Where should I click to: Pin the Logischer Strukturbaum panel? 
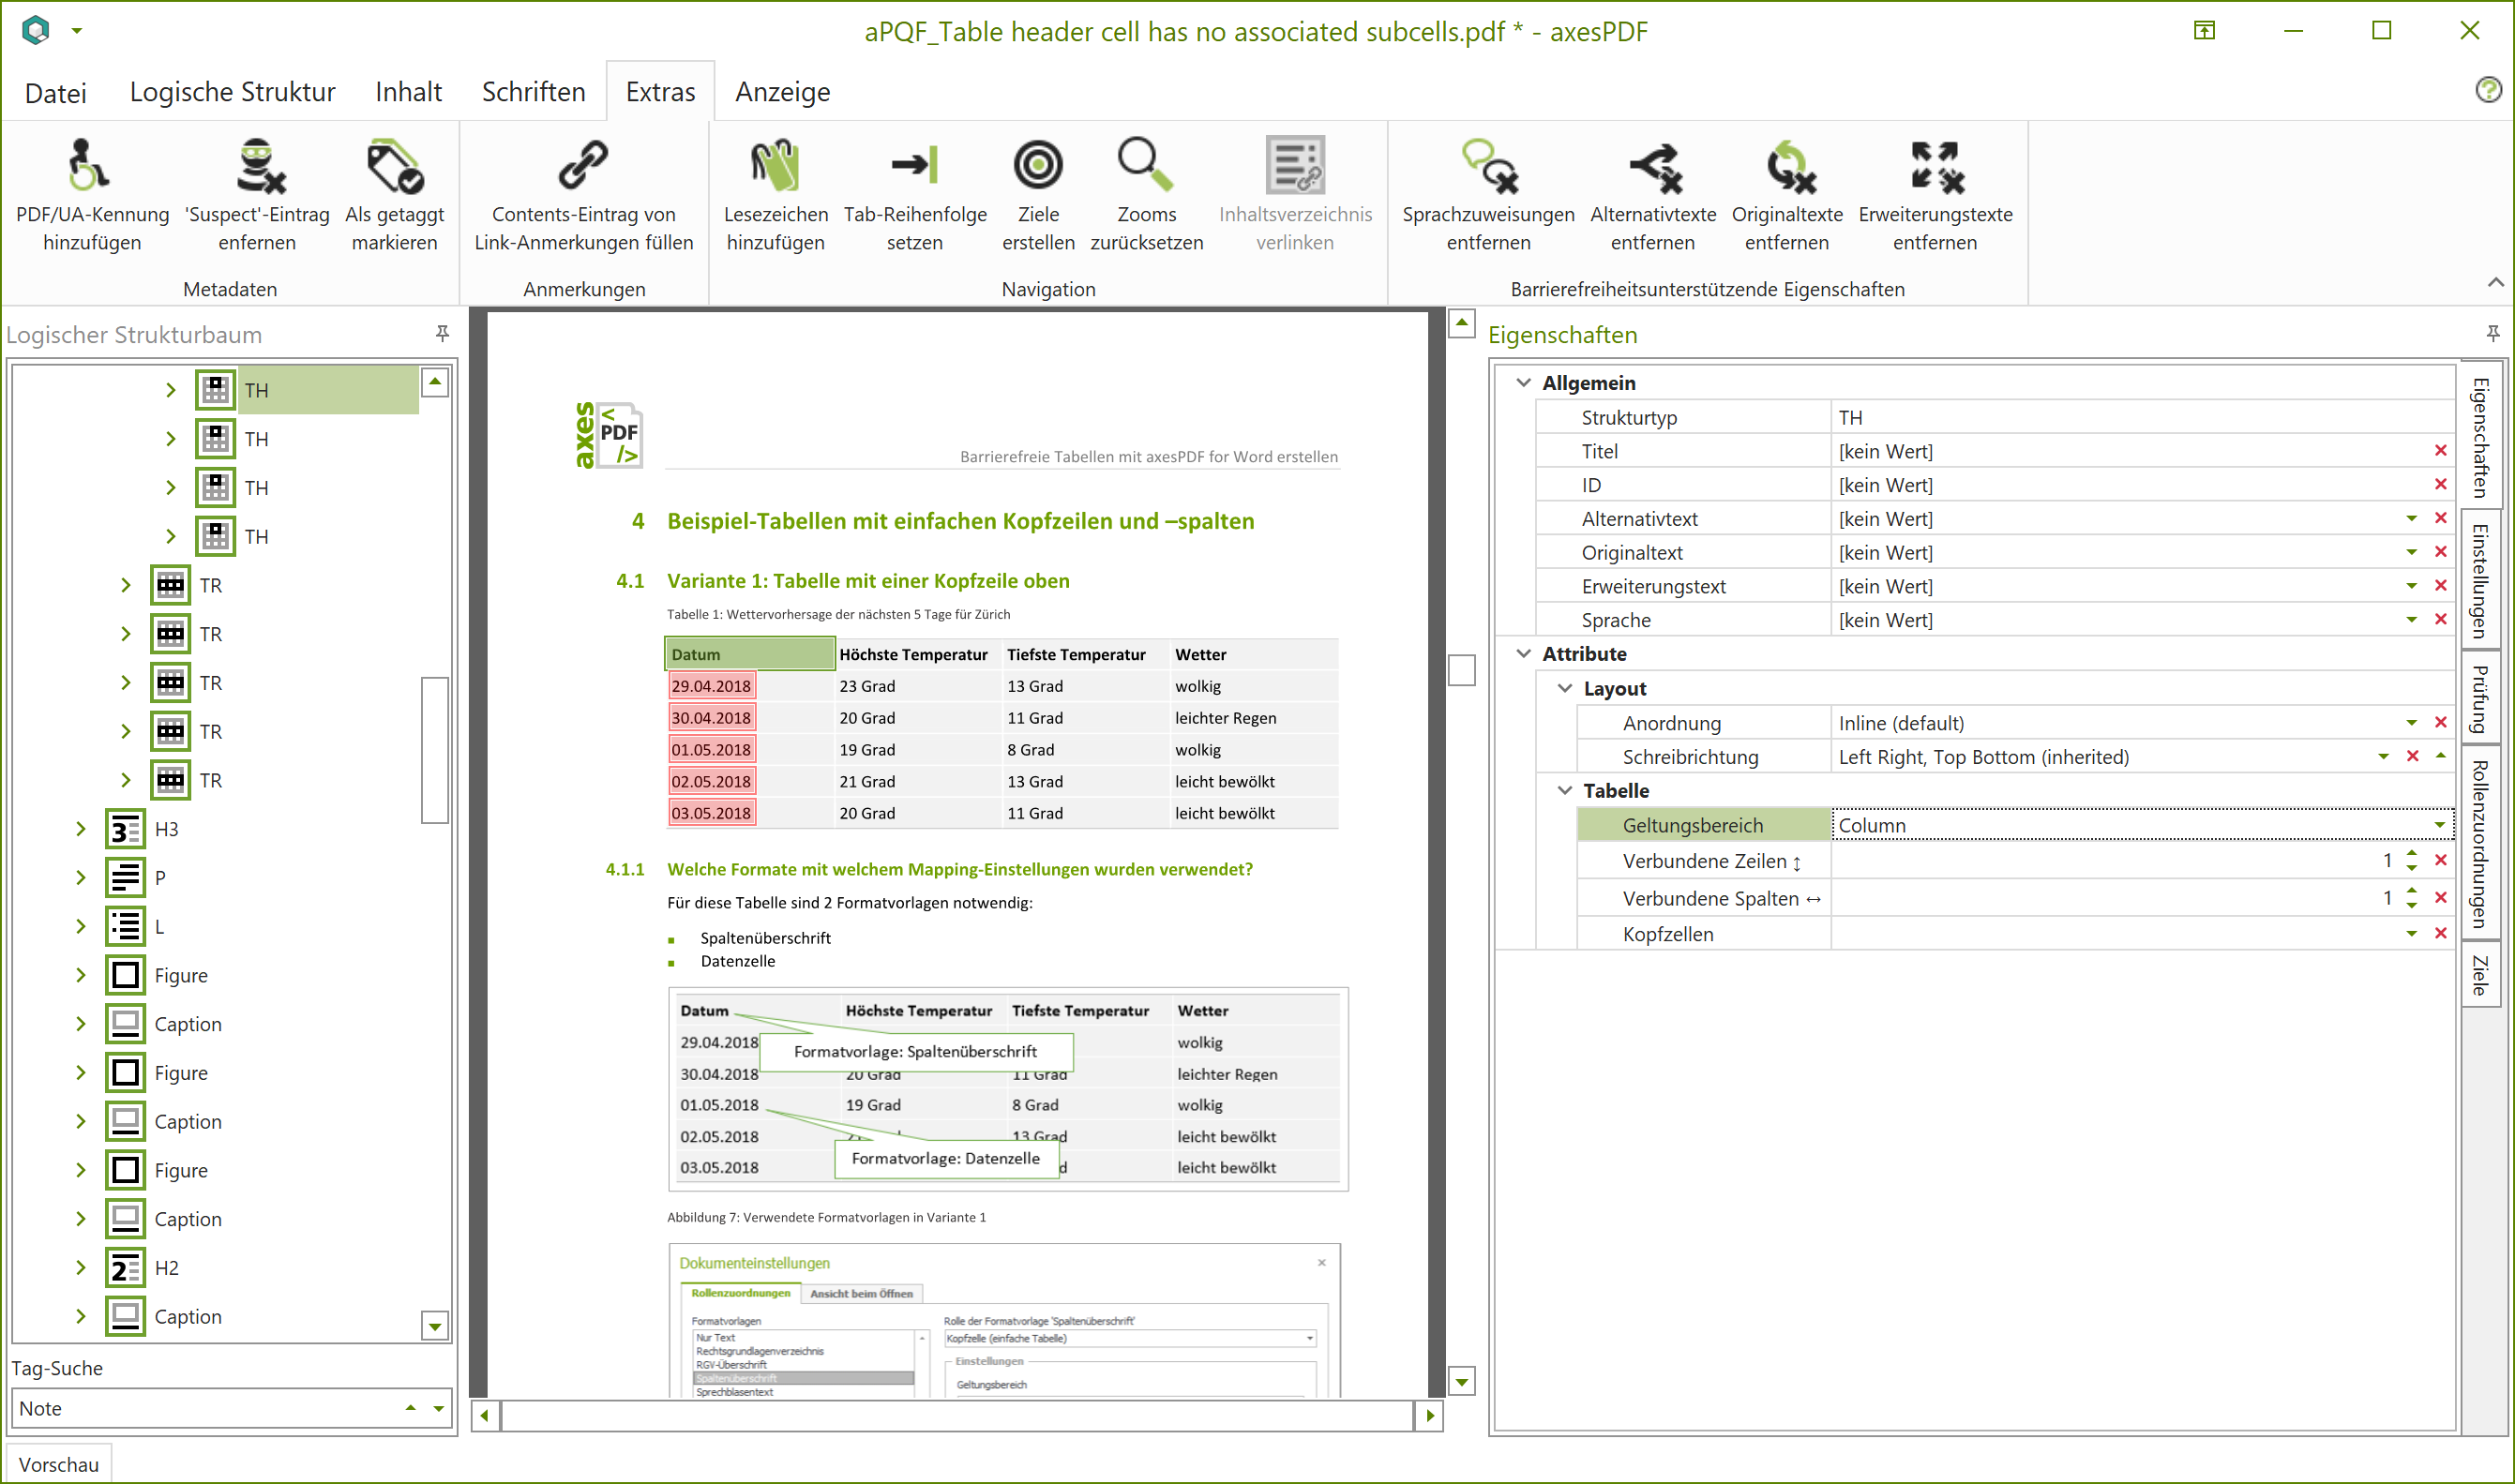click(442, 333)
